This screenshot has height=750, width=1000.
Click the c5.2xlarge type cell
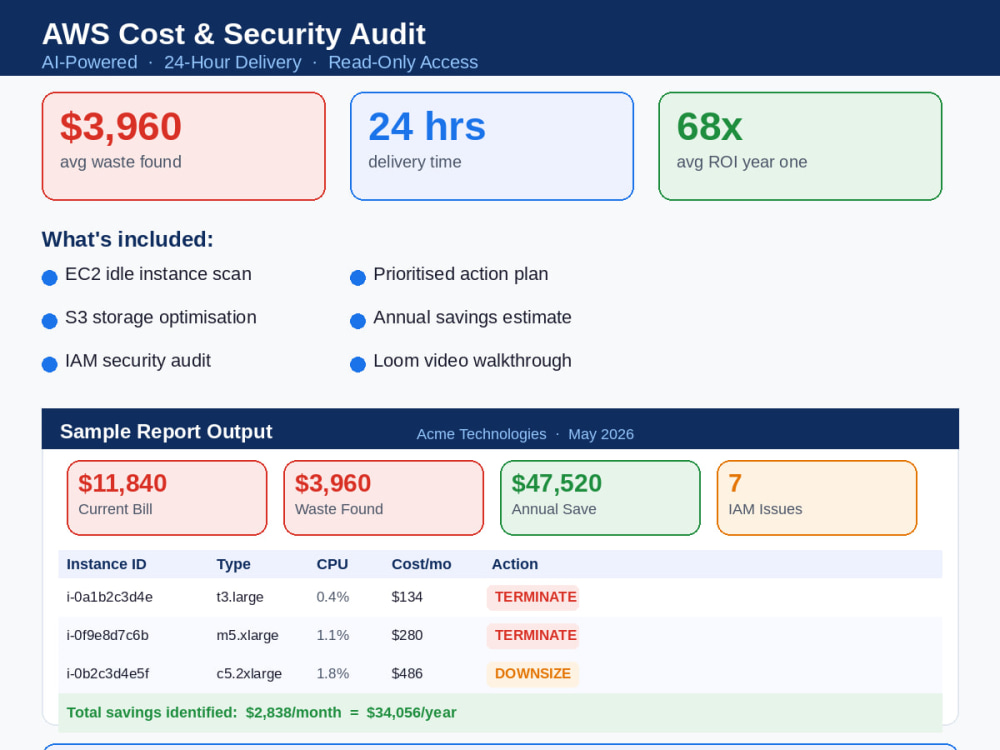pos(249,673)
